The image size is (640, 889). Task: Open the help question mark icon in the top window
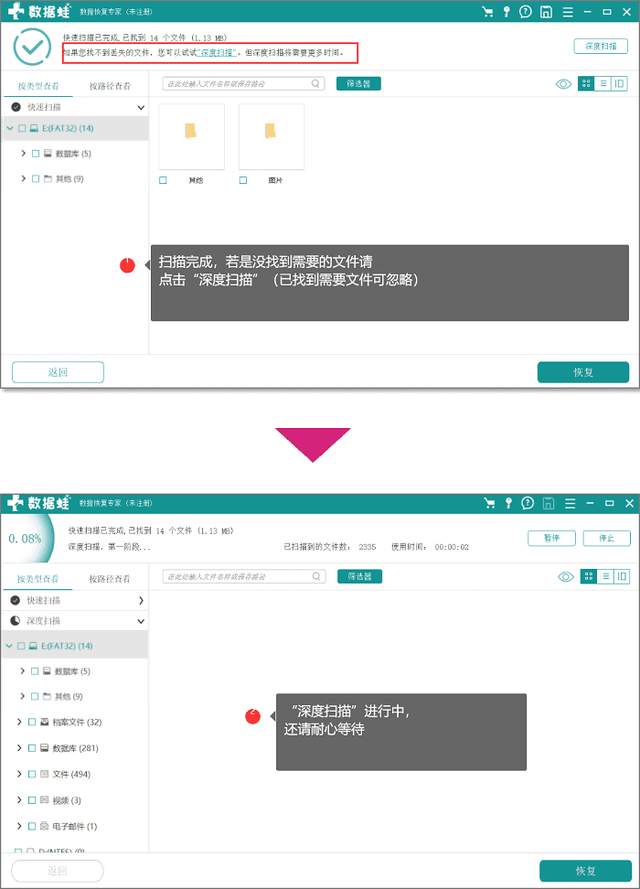pos(525,11)
